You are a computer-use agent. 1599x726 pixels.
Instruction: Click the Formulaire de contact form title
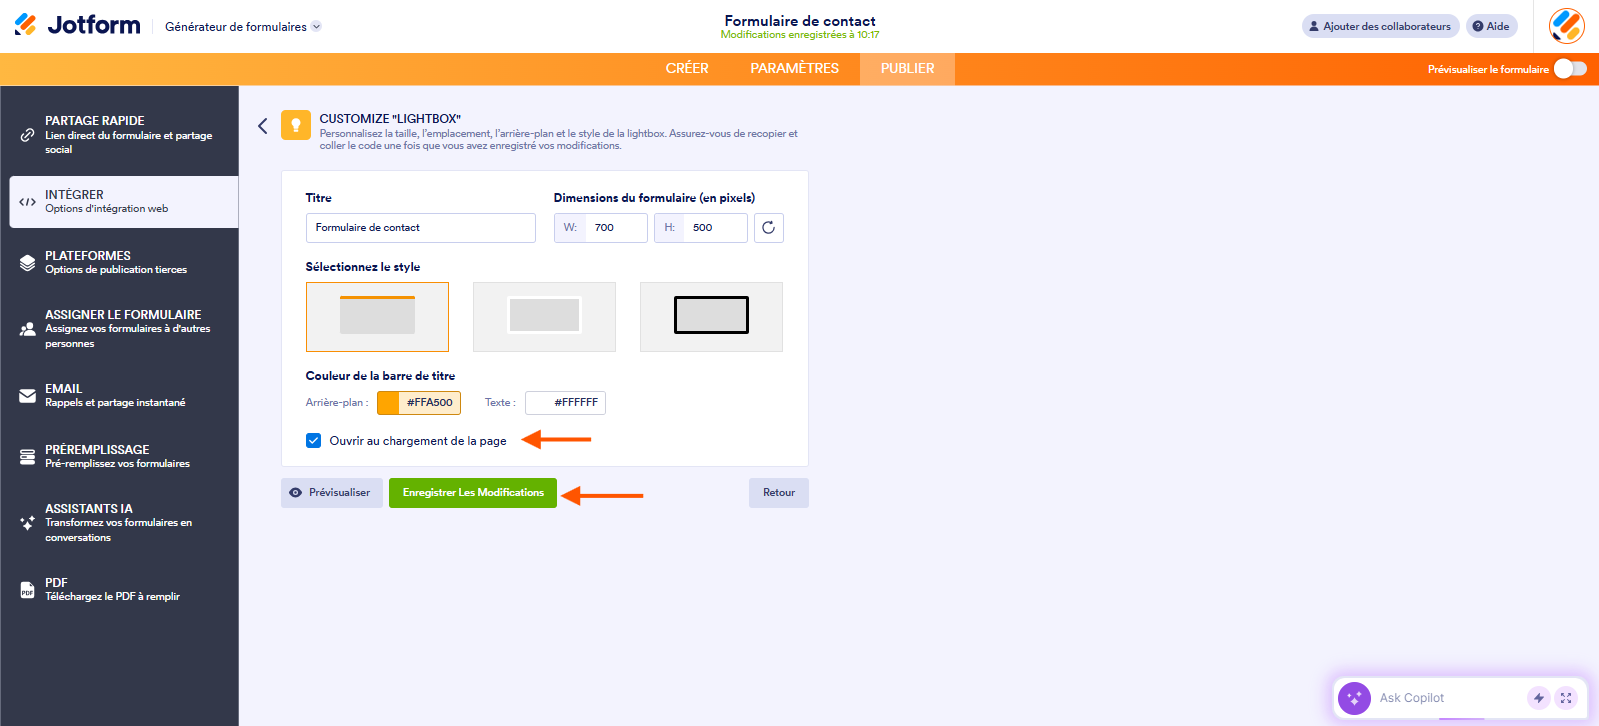click(800, 21)
